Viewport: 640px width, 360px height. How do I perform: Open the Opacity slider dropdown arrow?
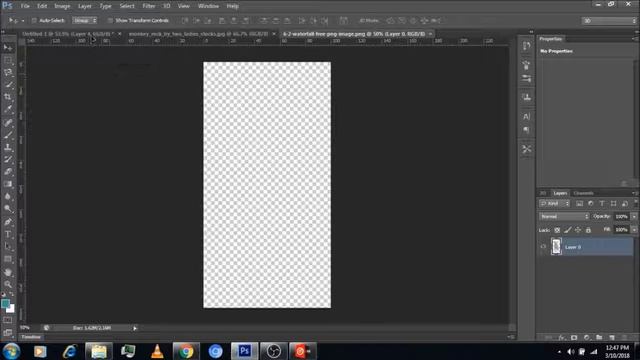pyautogui.click(x=634, y=217)
